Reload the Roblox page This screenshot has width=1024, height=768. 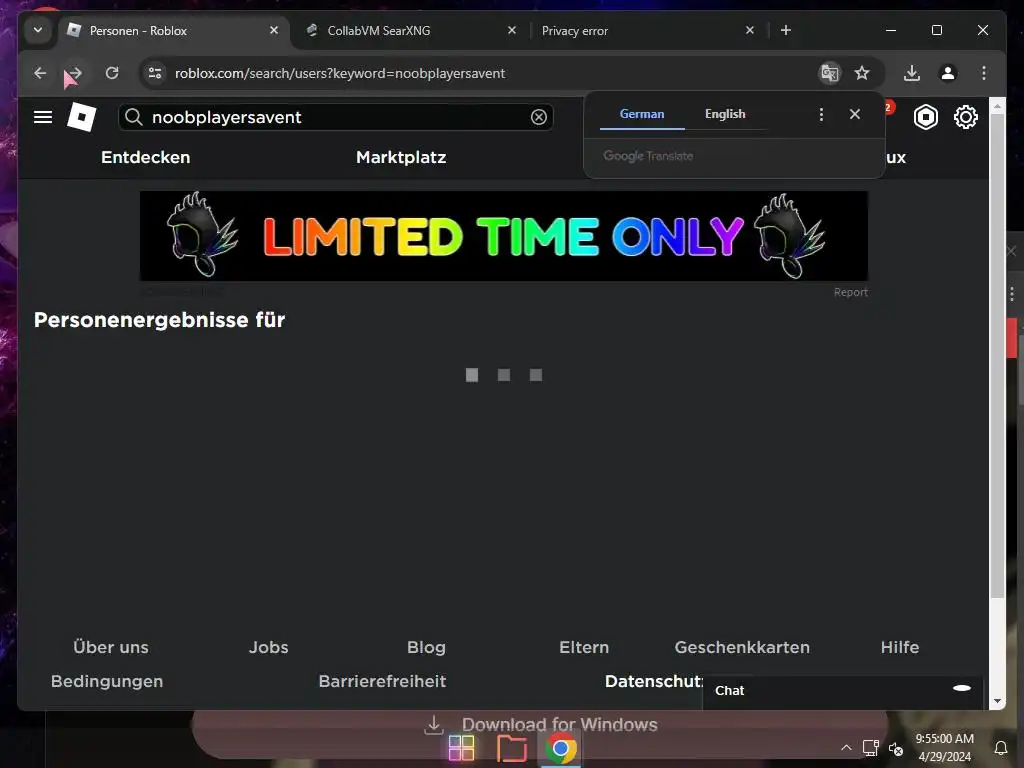point(112,73)
